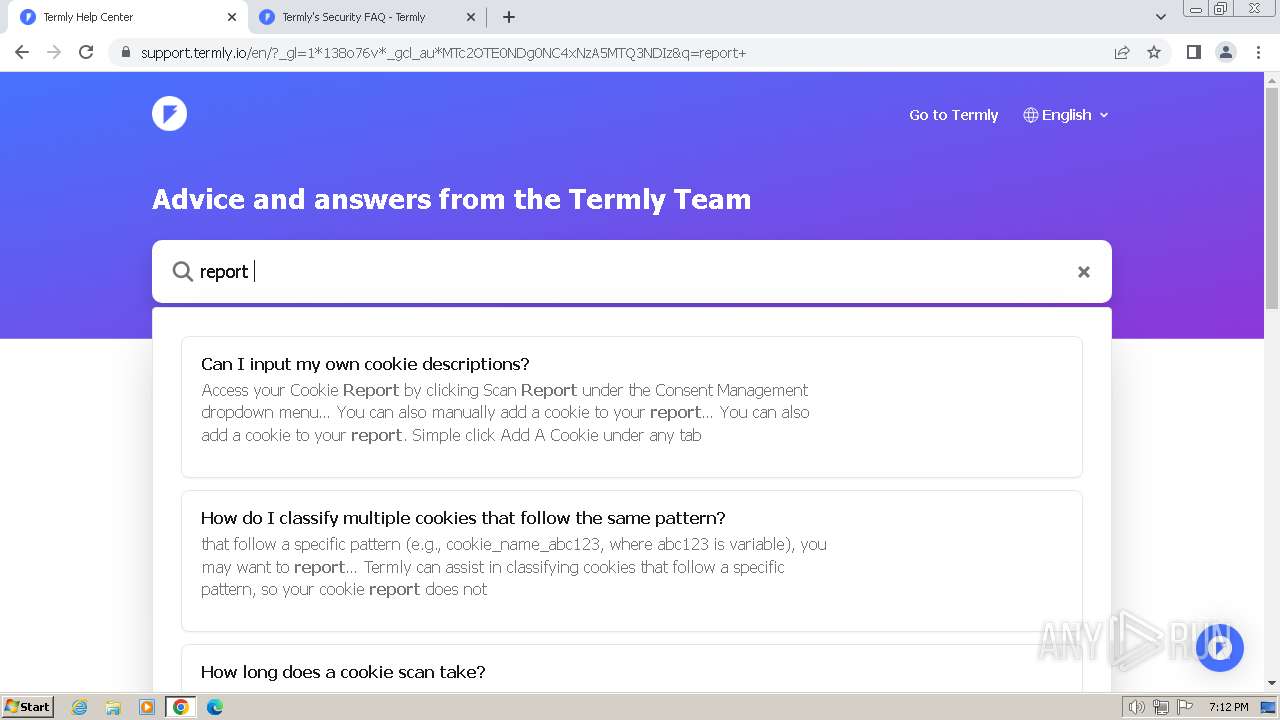Screen dimensions: 1280x720
Task: Click the globe language icon
Action: (x=1031, y=115)
